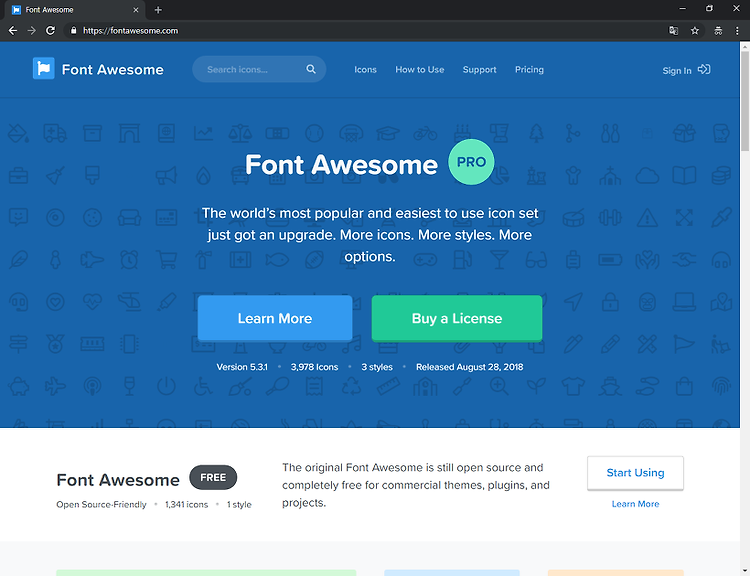The width and height of the screenshot is (750, 576).
Task: Click the Learn More blue button
Action: (275, 318)
